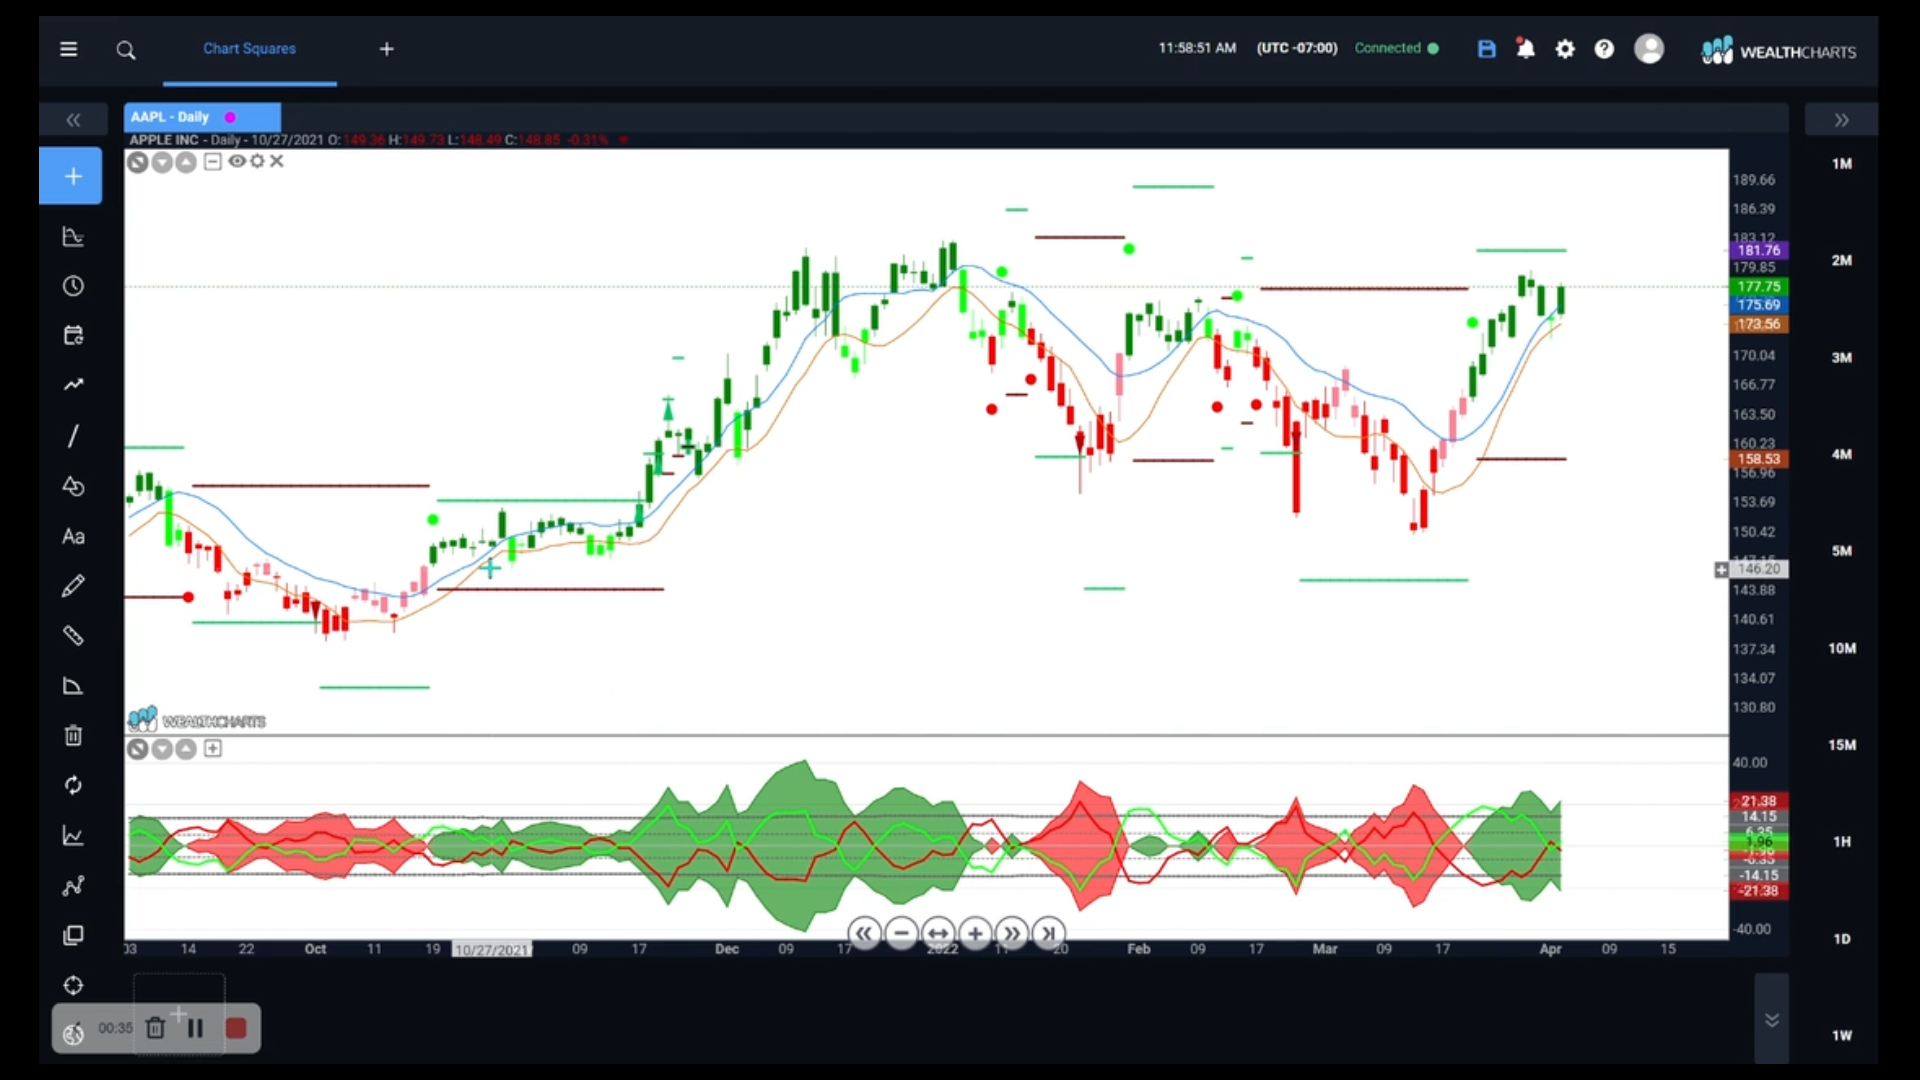Minimize the price pane with minus box
The image size is (1920, 1080).
[x=212, y=161]
